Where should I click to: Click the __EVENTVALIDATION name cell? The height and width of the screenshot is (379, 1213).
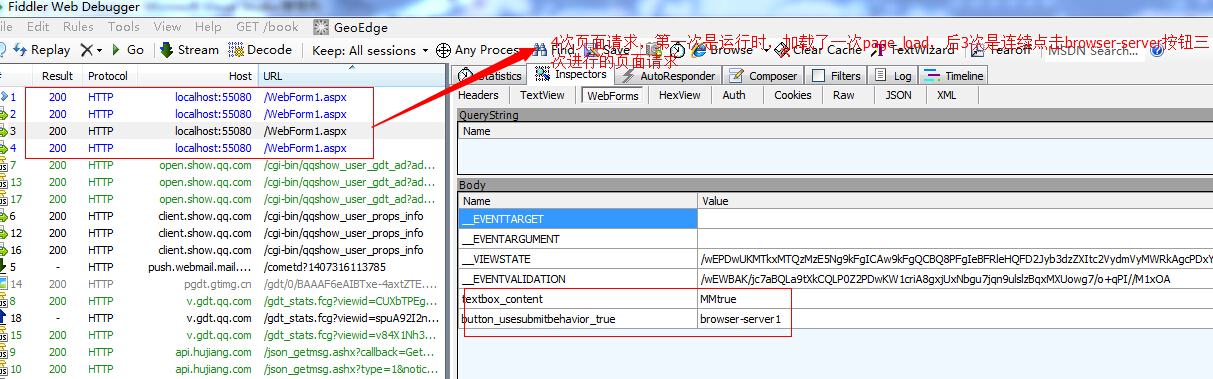coord(577,279)
